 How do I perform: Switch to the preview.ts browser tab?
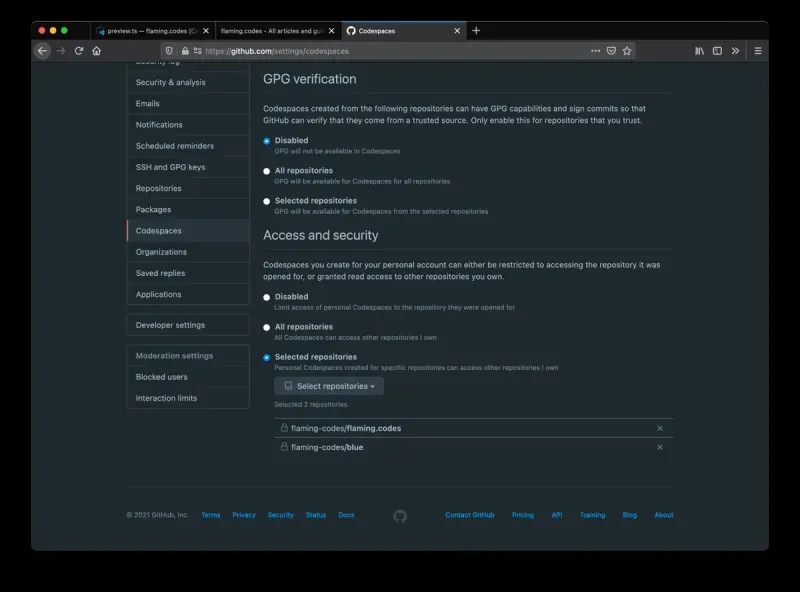pos(153,31)
